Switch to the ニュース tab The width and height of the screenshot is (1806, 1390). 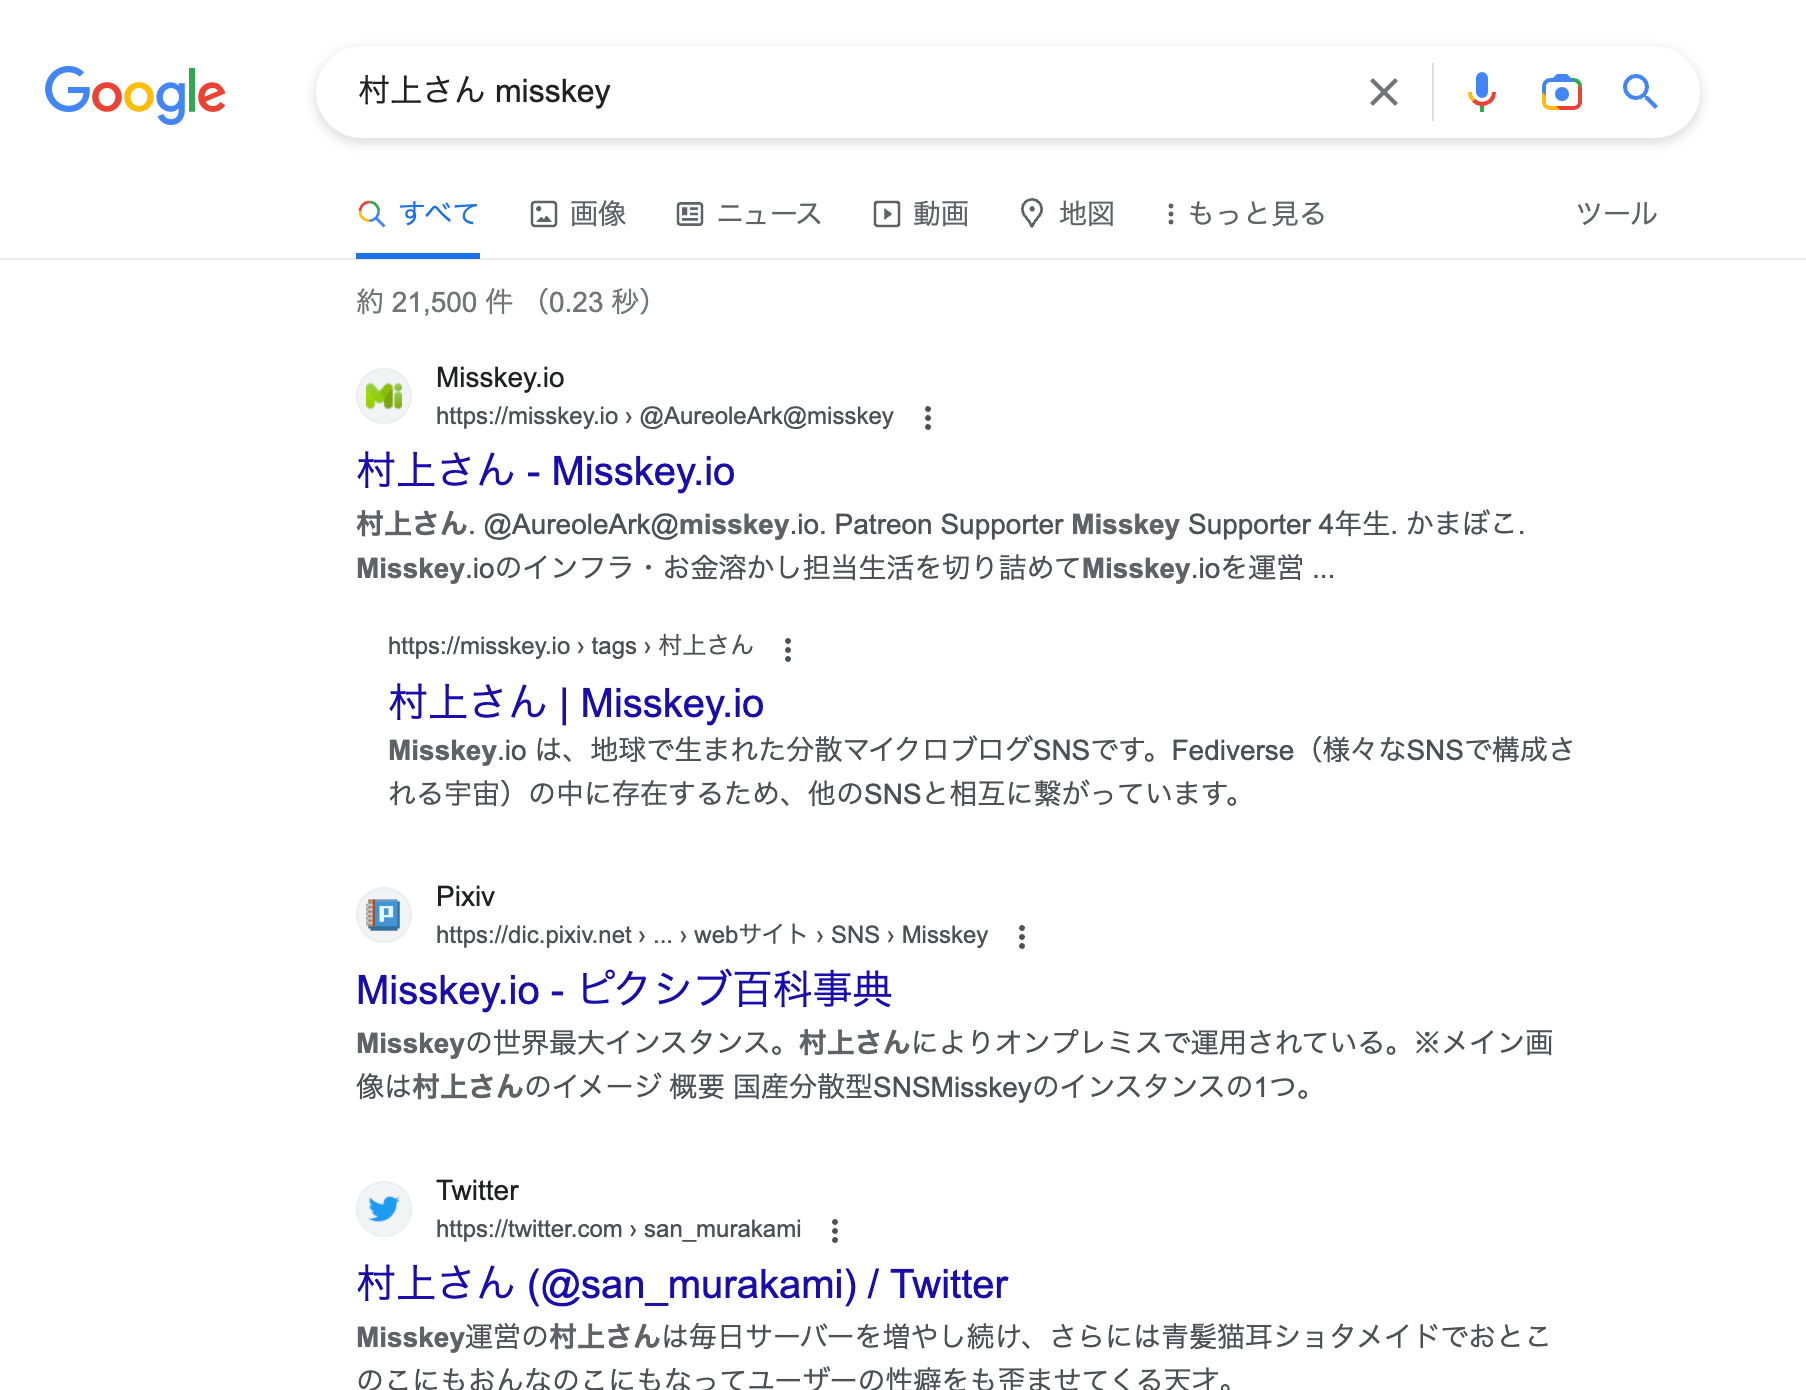click(749, 214)
